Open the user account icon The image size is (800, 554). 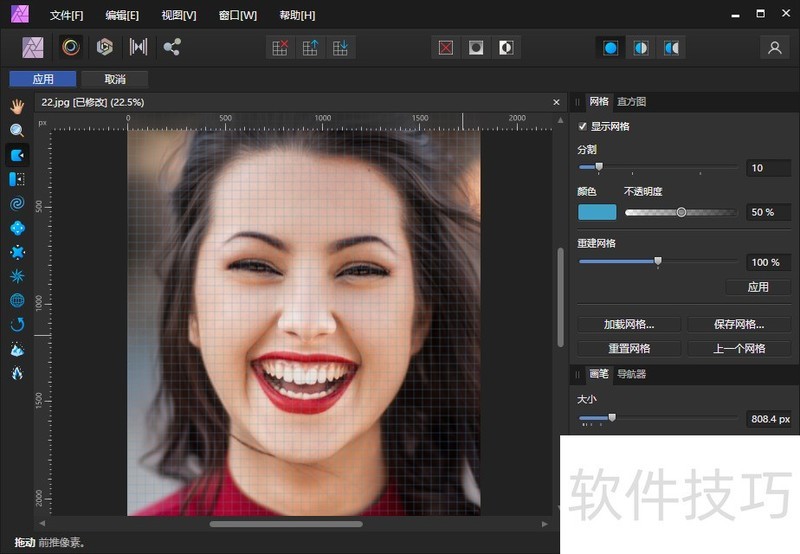coord(774,48)
